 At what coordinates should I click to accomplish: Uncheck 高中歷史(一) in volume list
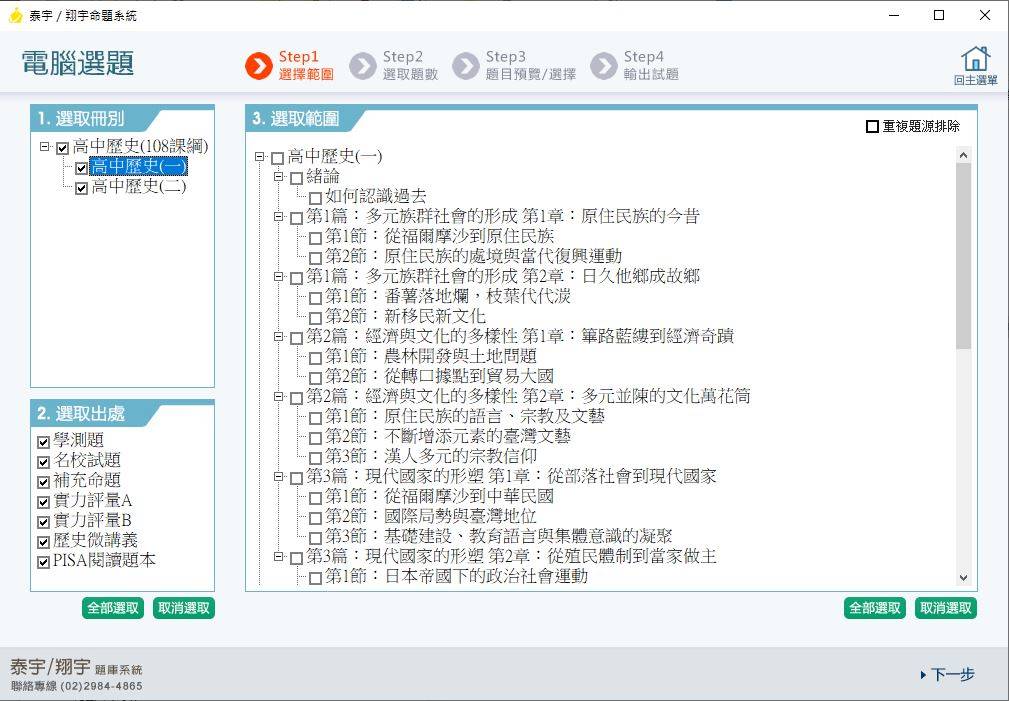tap(81, 168)
